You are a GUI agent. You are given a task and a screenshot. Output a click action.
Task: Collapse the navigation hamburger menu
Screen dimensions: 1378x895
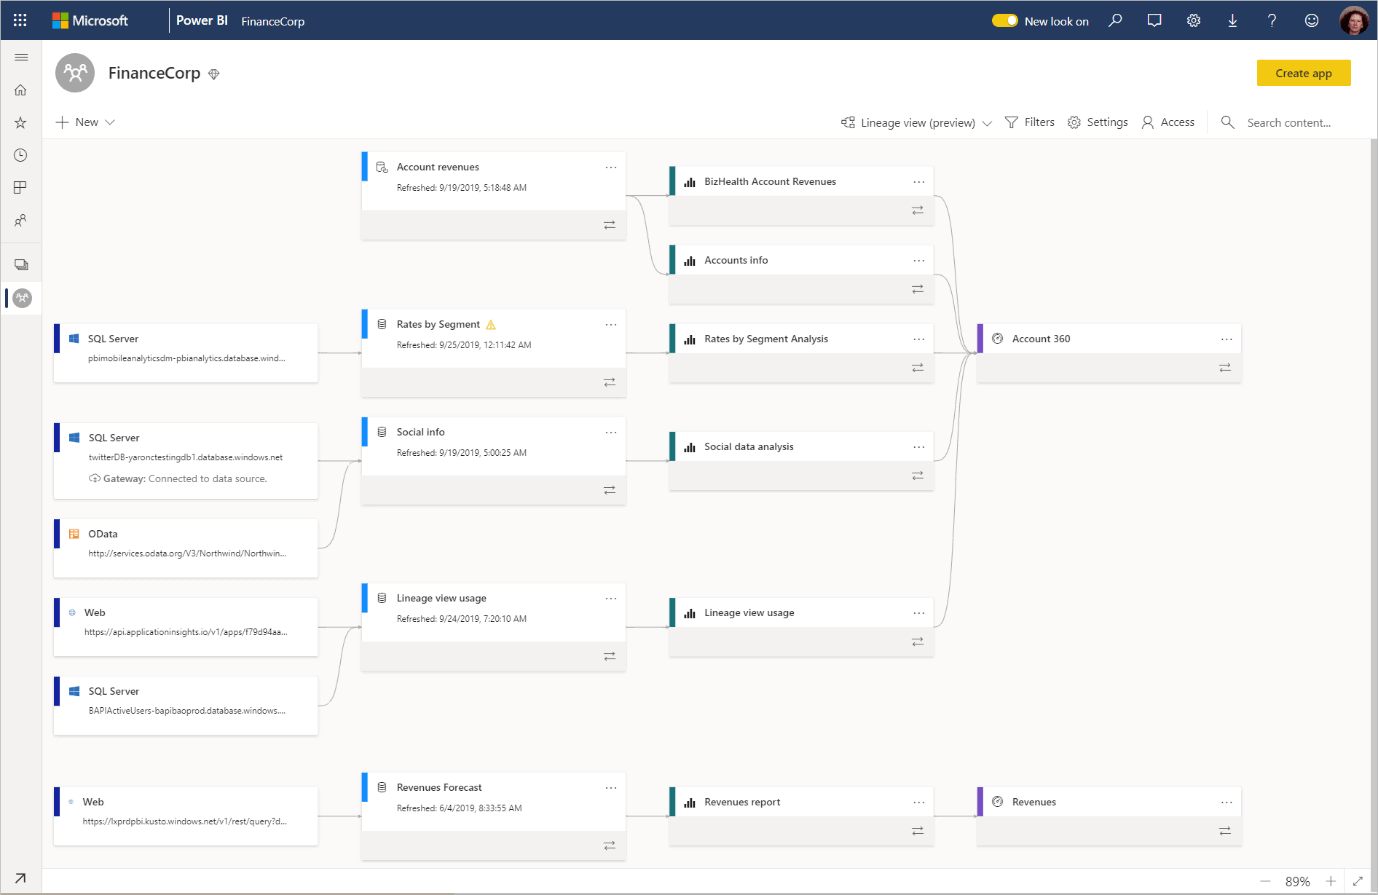coord(21,57)
